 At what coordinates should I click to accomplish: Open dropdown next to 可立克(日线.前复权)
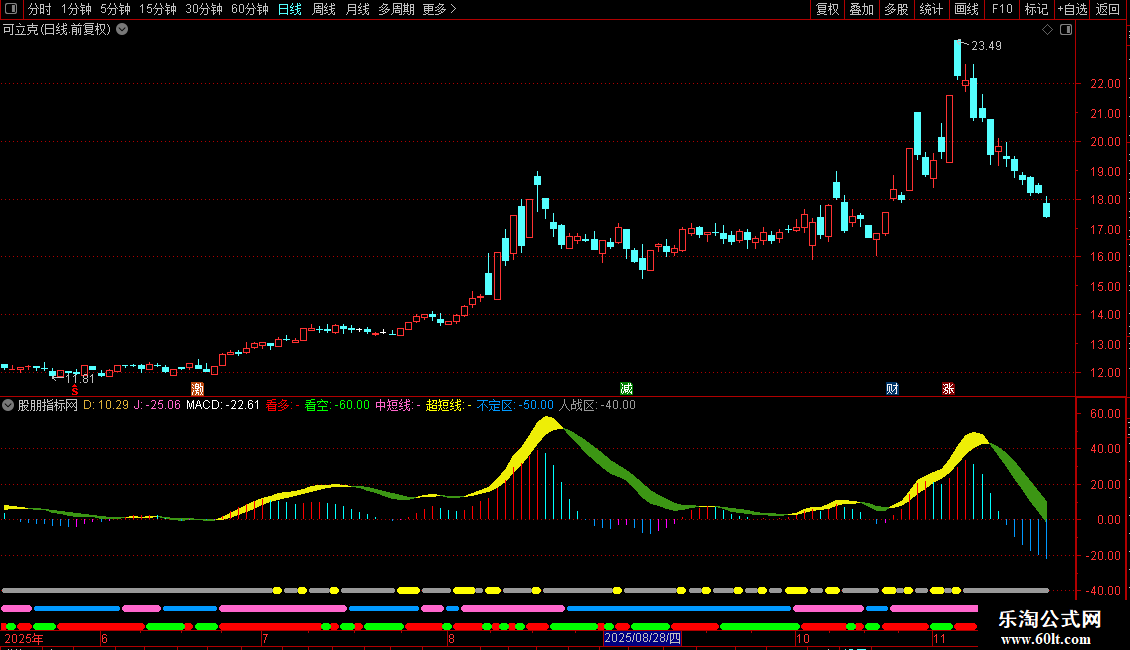pos(123,30)
